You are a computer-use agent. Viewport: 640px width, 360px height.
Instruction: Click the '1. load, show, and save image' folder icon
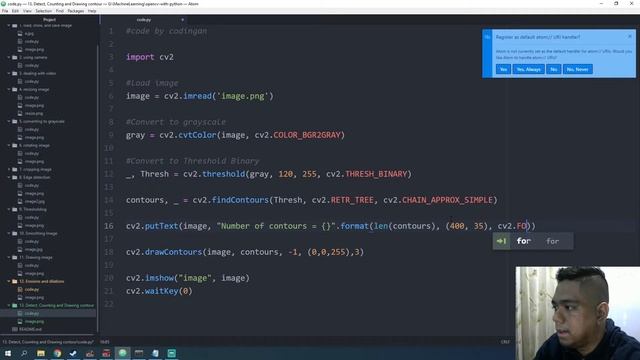[x=15, y=25]
